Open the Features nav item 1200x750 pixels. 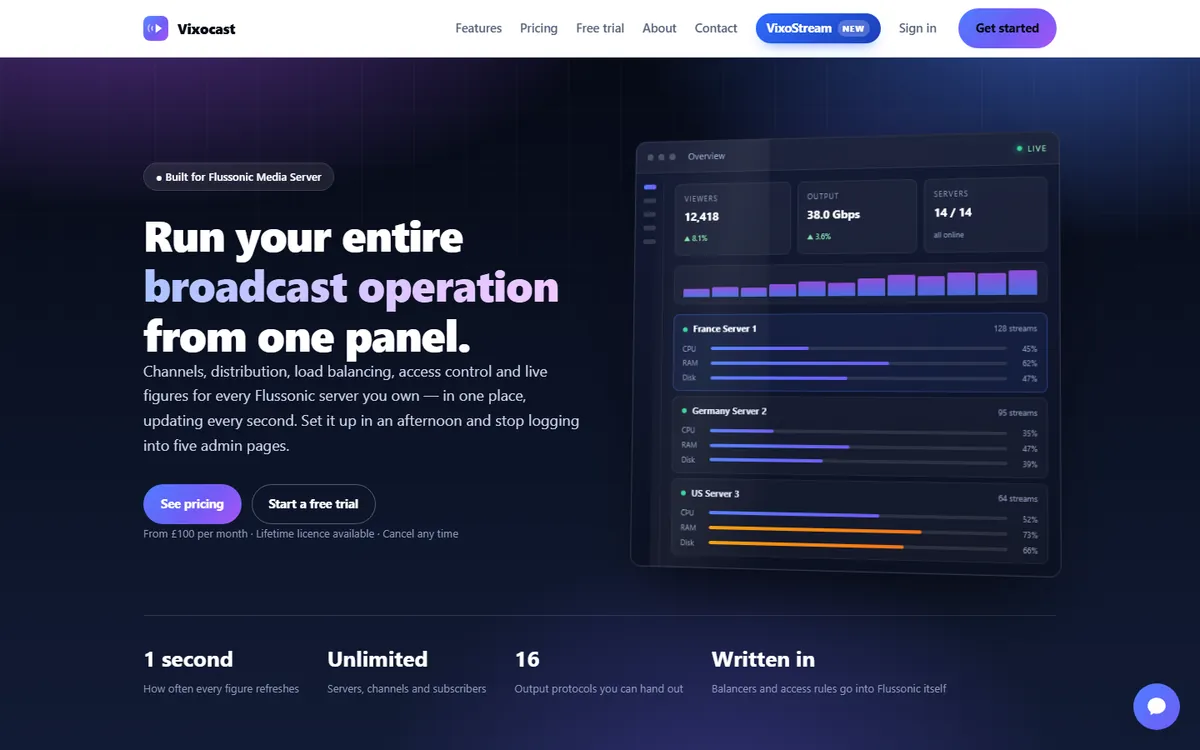point(479,28)
